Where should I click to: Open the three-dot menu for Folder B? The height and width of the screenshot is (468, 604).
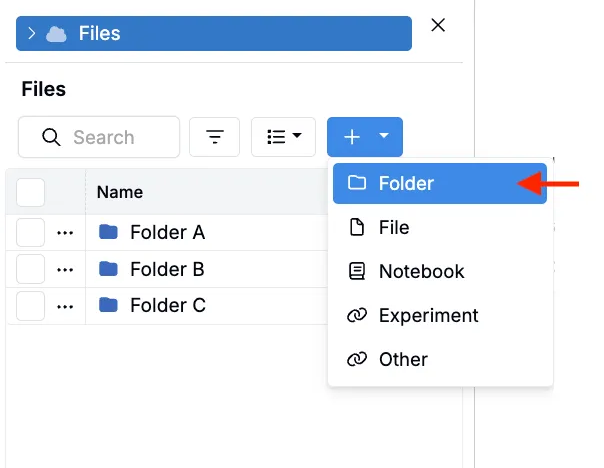(x=66, y=269)
